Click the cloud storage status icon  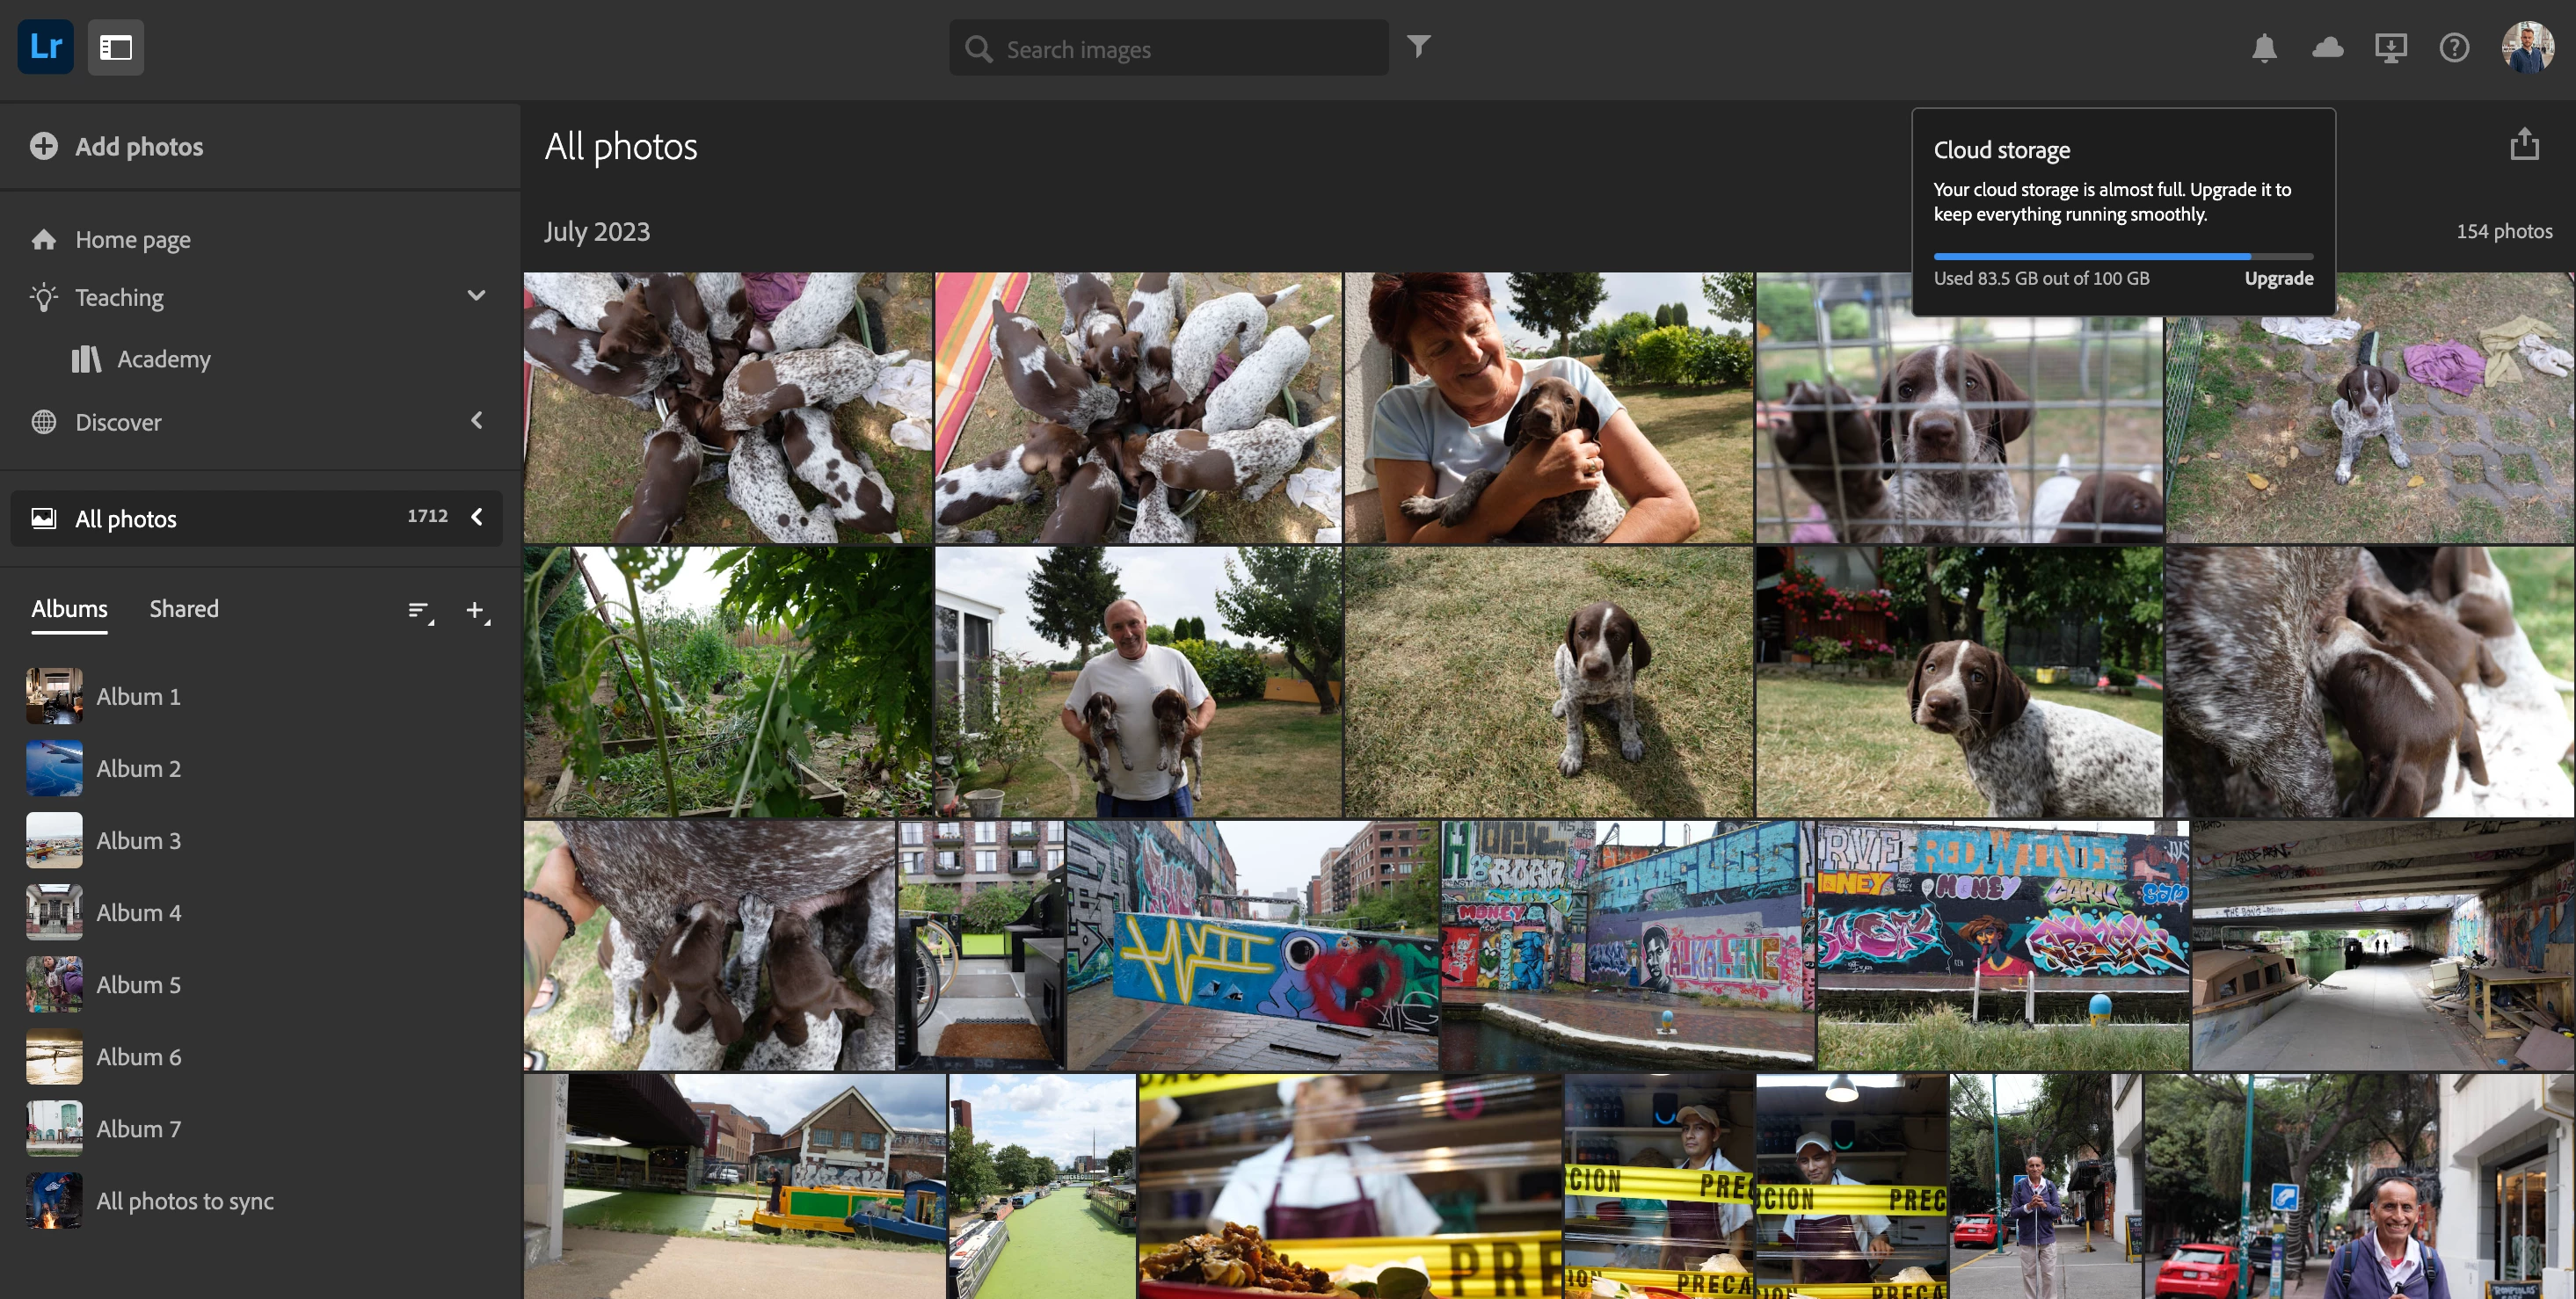2327,47
